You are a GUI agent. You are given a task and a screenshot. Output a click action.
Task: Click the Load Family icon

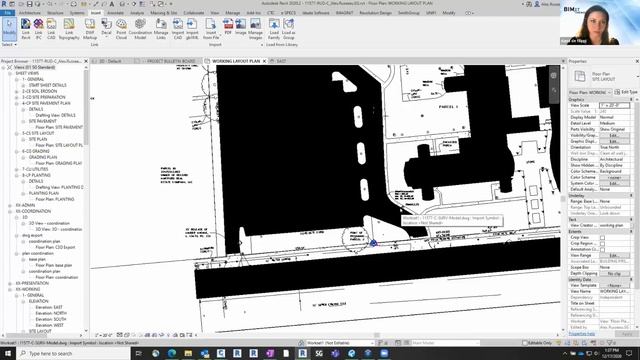274,29
